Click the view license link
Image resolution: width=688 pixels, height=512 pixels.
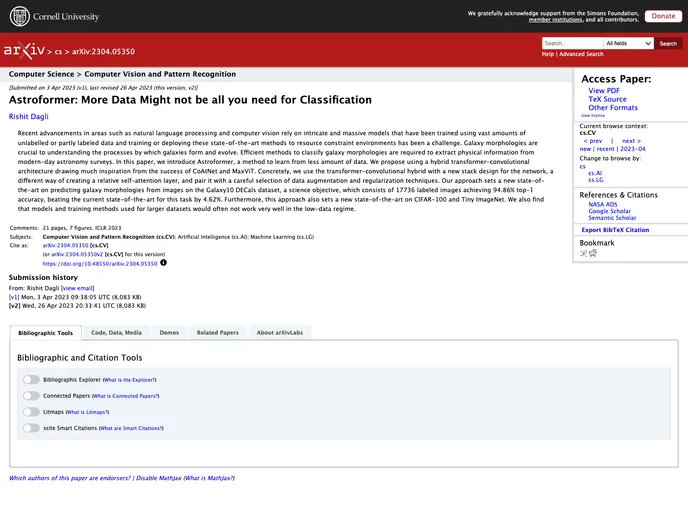[x=593, y=115]
